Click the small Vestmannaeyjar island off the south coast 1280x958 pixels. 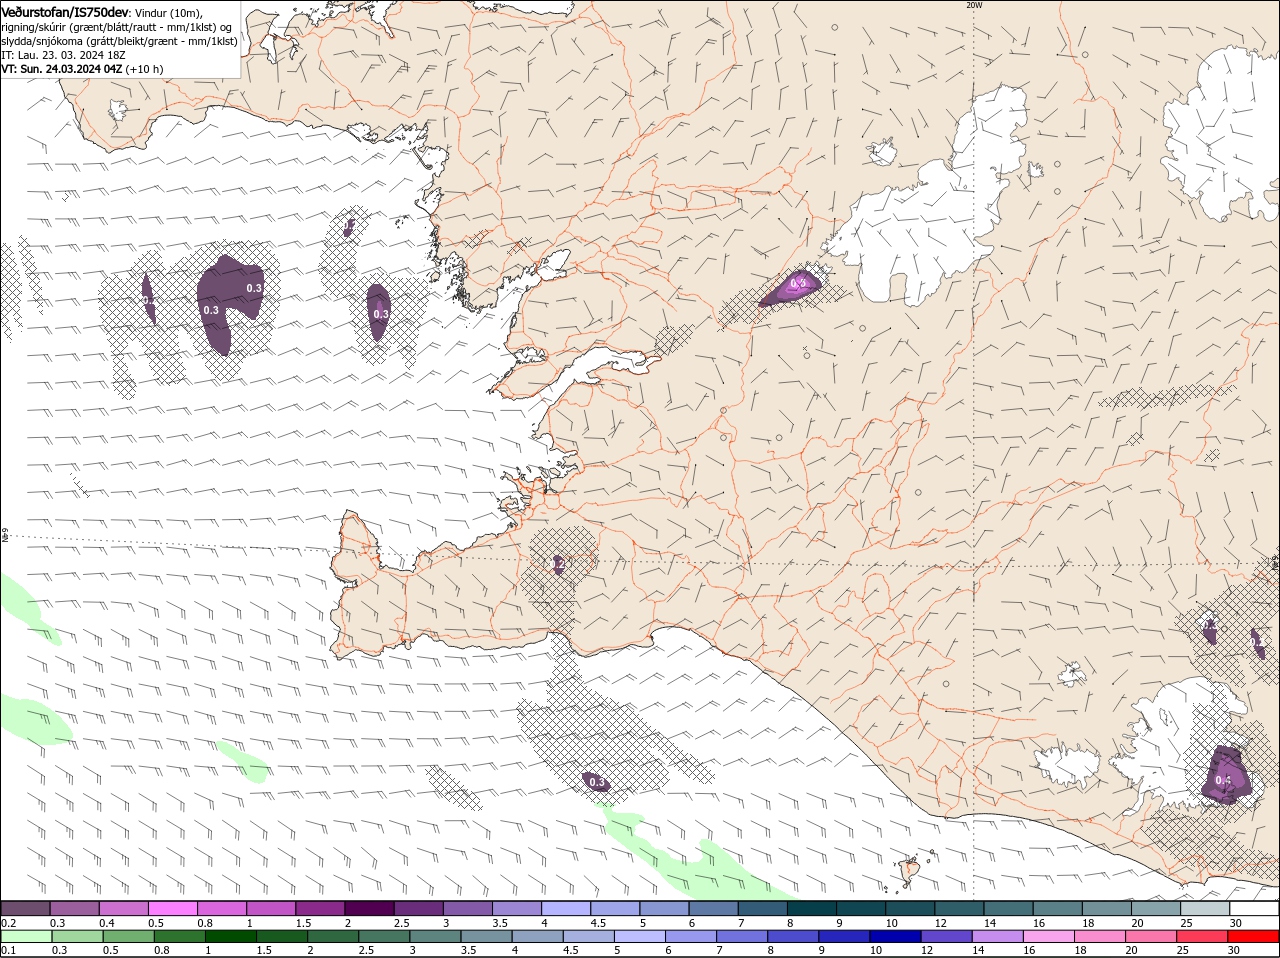[x=910, y=871]
